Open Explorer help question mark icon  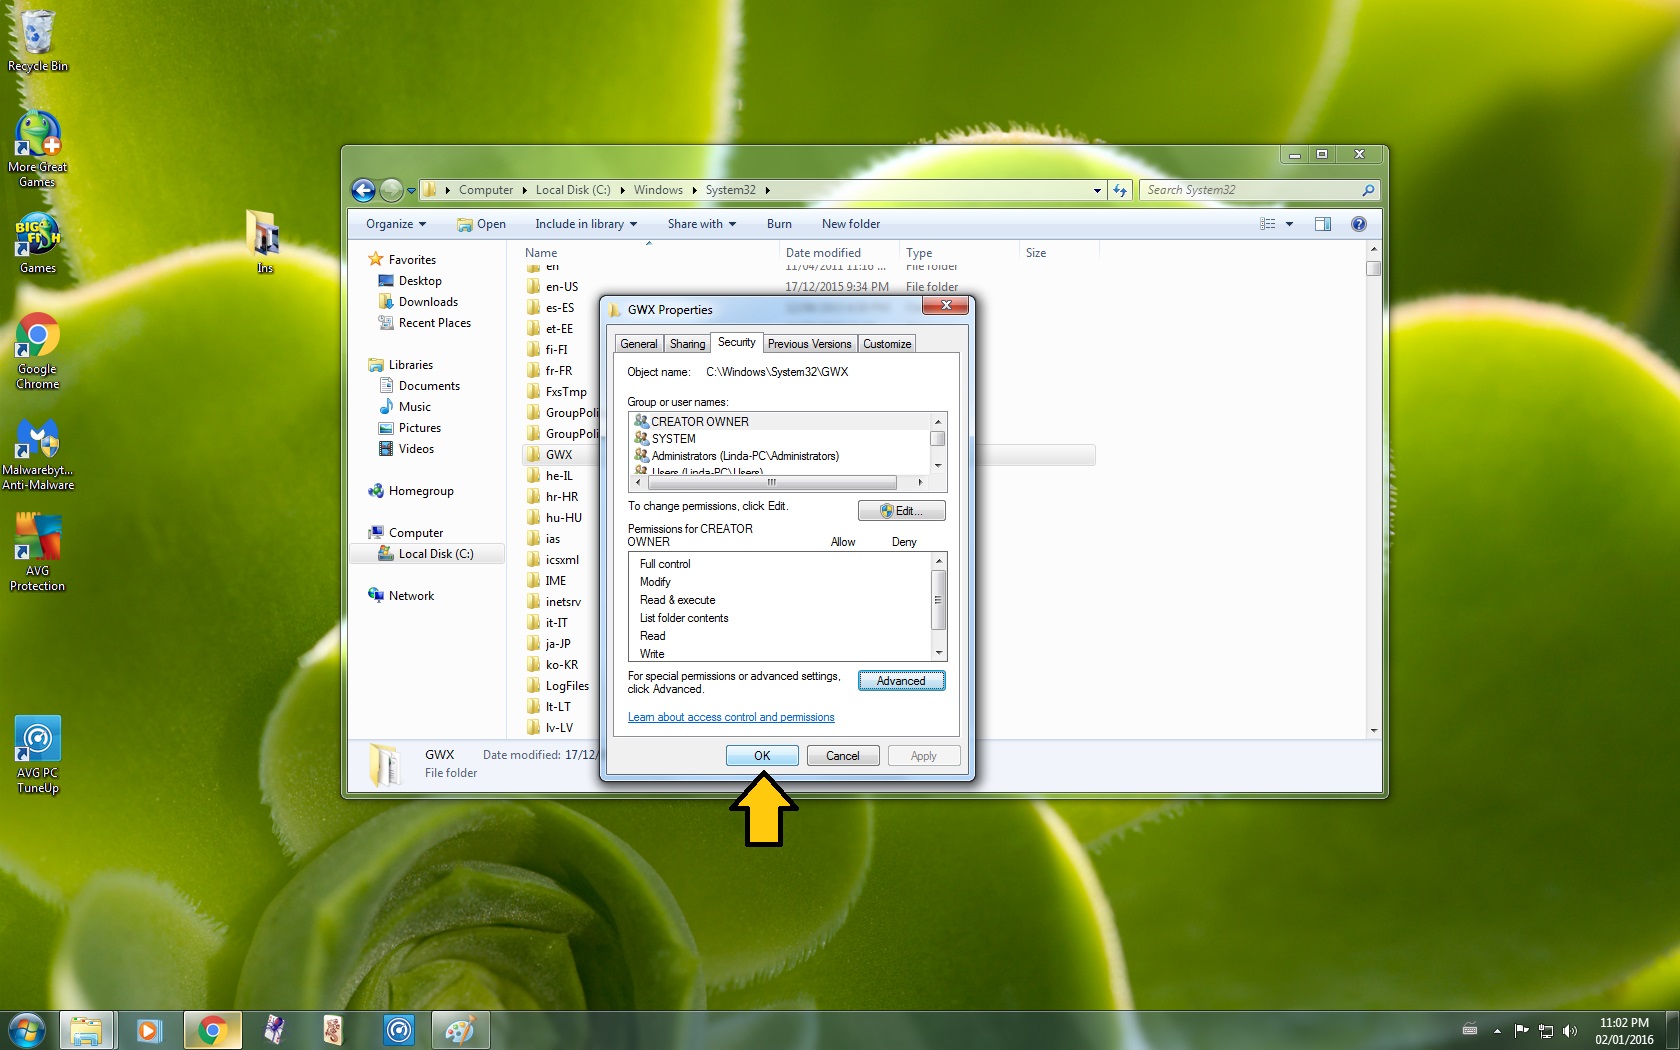pyautogui.click(x=1359, y=224)
